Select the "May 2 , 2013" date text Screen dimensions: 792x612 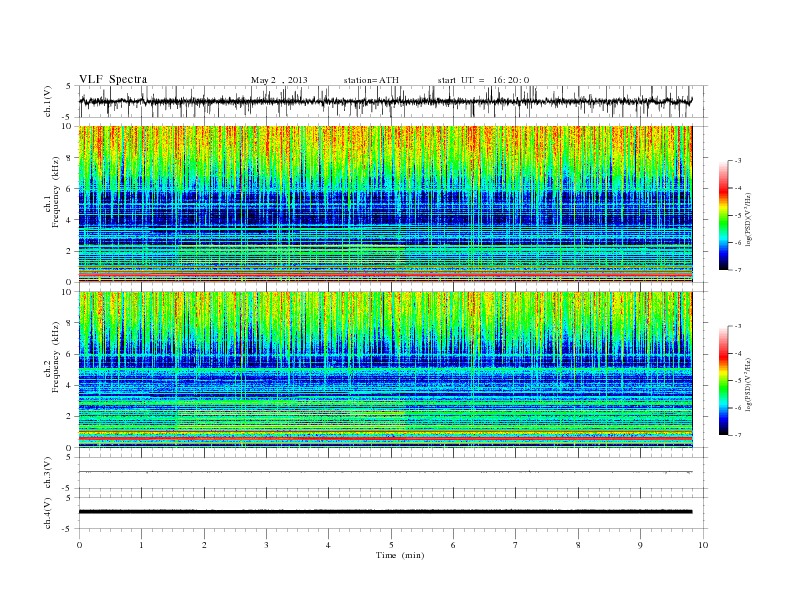tap(279, 80)
